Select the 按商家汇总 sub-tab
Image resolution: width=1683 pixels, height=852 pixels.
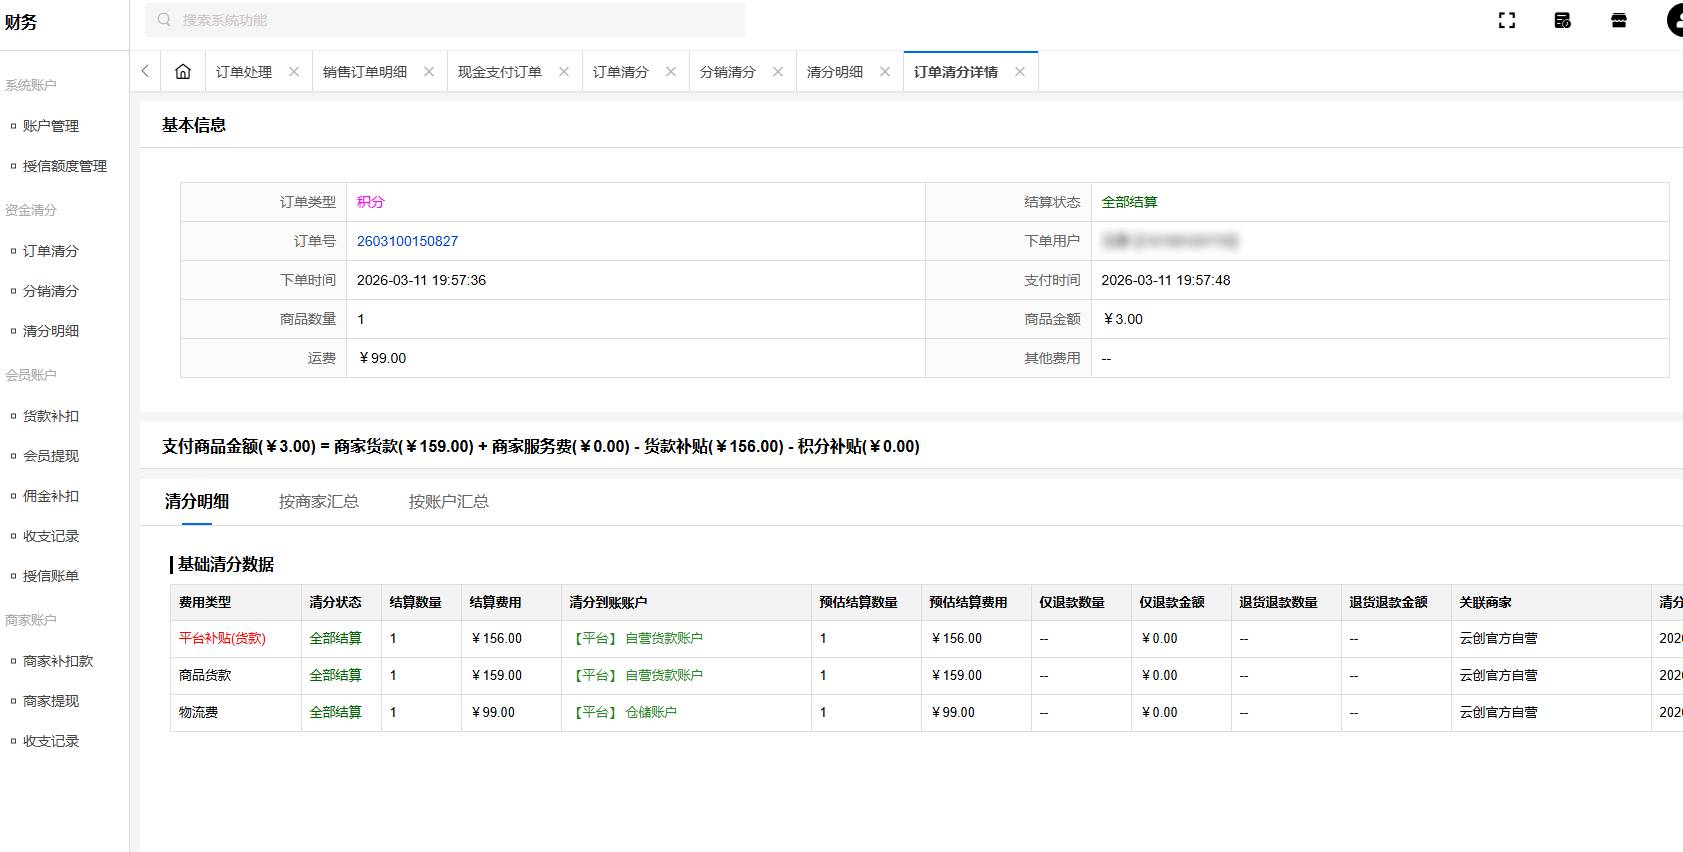click(x=318, y=501)
